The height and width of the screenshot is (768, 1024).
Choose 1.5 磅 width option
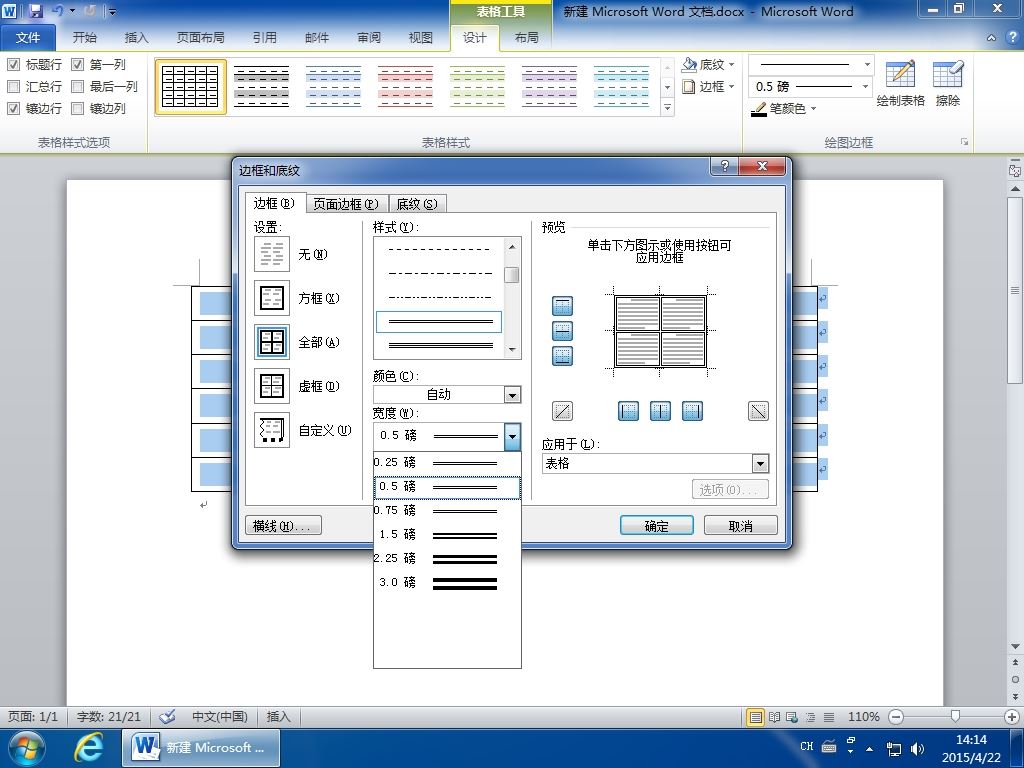coord(447,535)
